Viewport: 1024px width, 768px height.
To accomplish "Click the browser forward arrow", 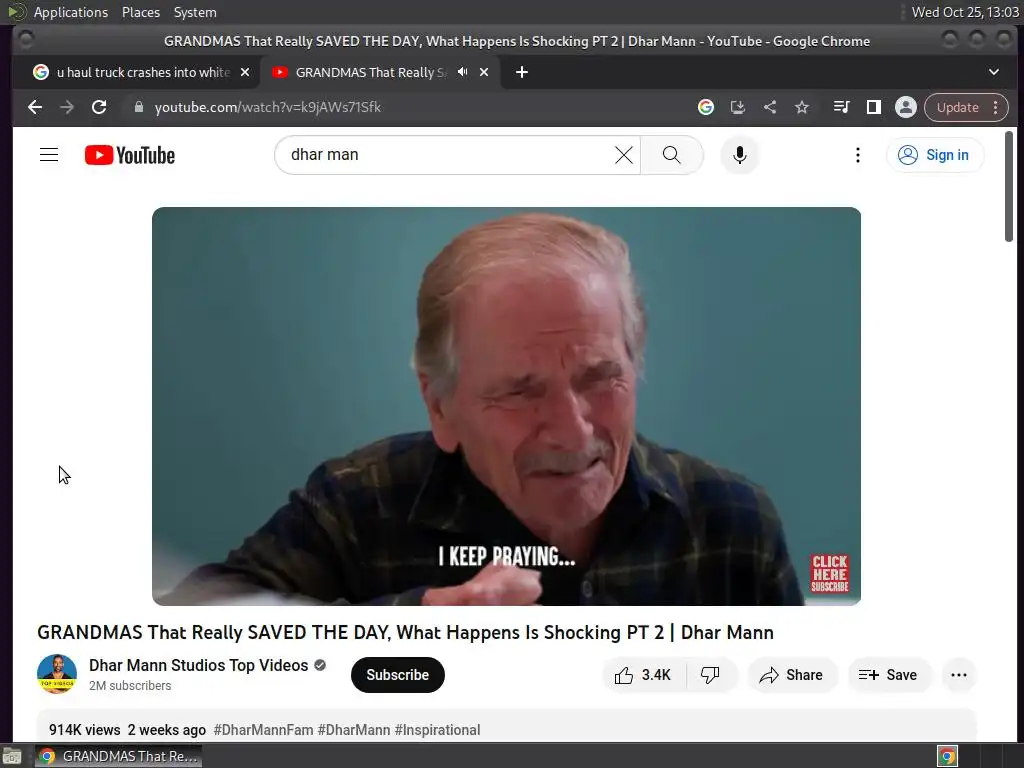I will [x=67, y=107].
